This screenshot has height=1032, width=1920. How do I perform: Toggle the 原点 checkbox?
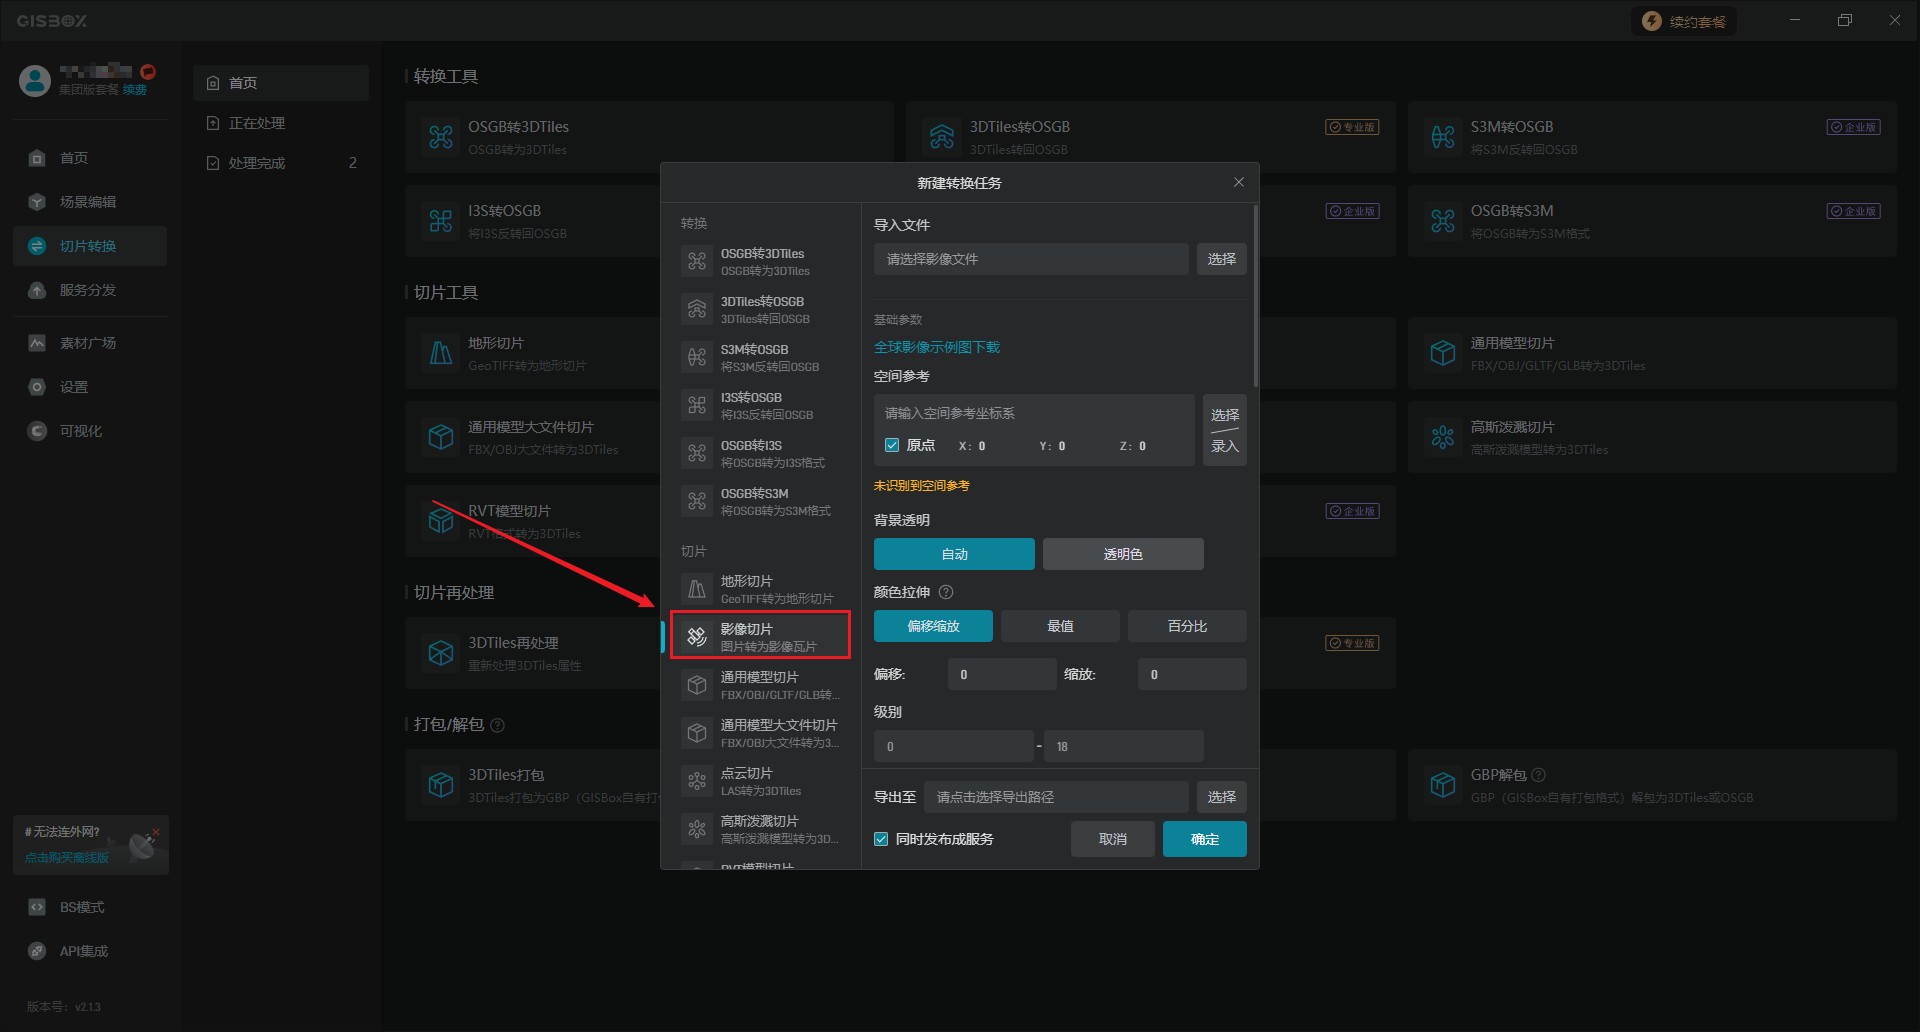pos(892,446)
